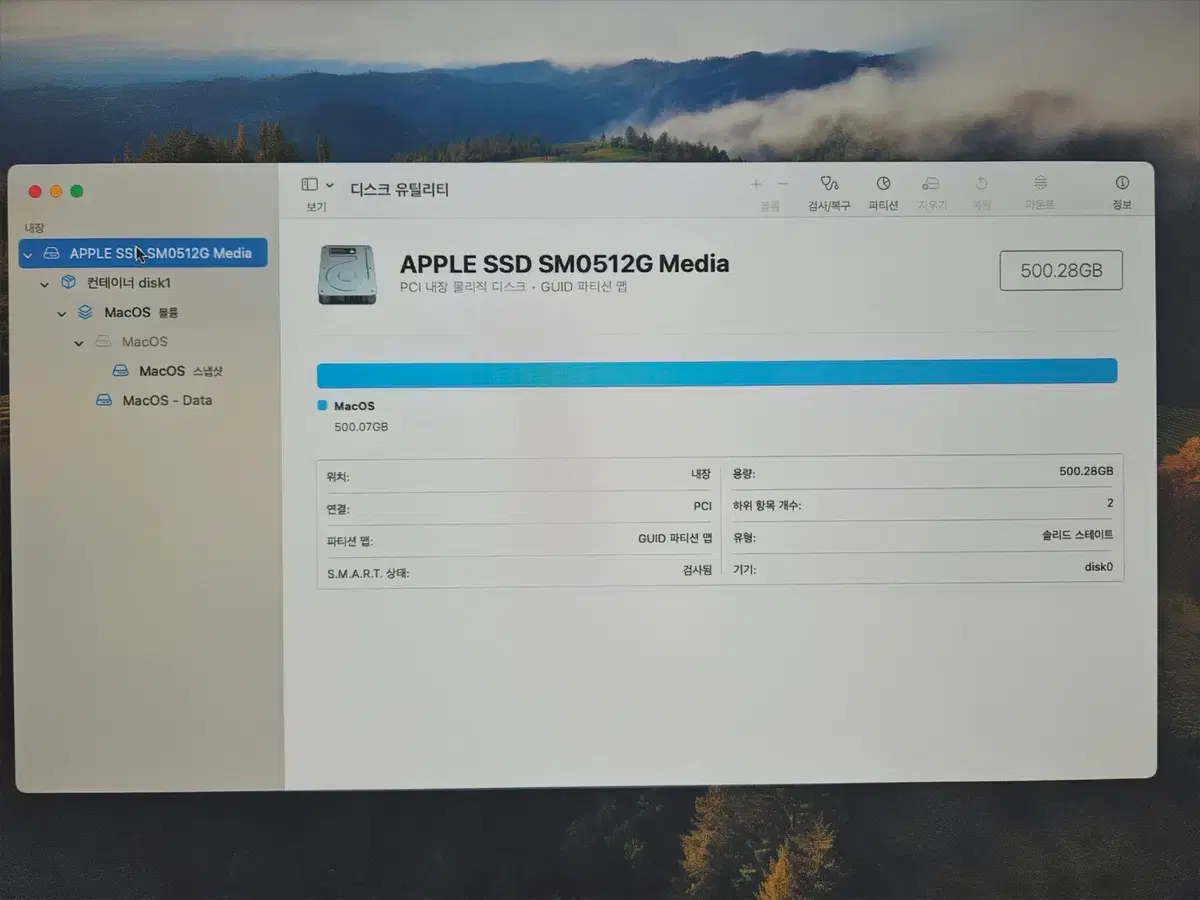This screenshot has height=900, width=1200.
Task: Click the disk icon beside APPLE SSD in sidebar
Action: point(51,254)
